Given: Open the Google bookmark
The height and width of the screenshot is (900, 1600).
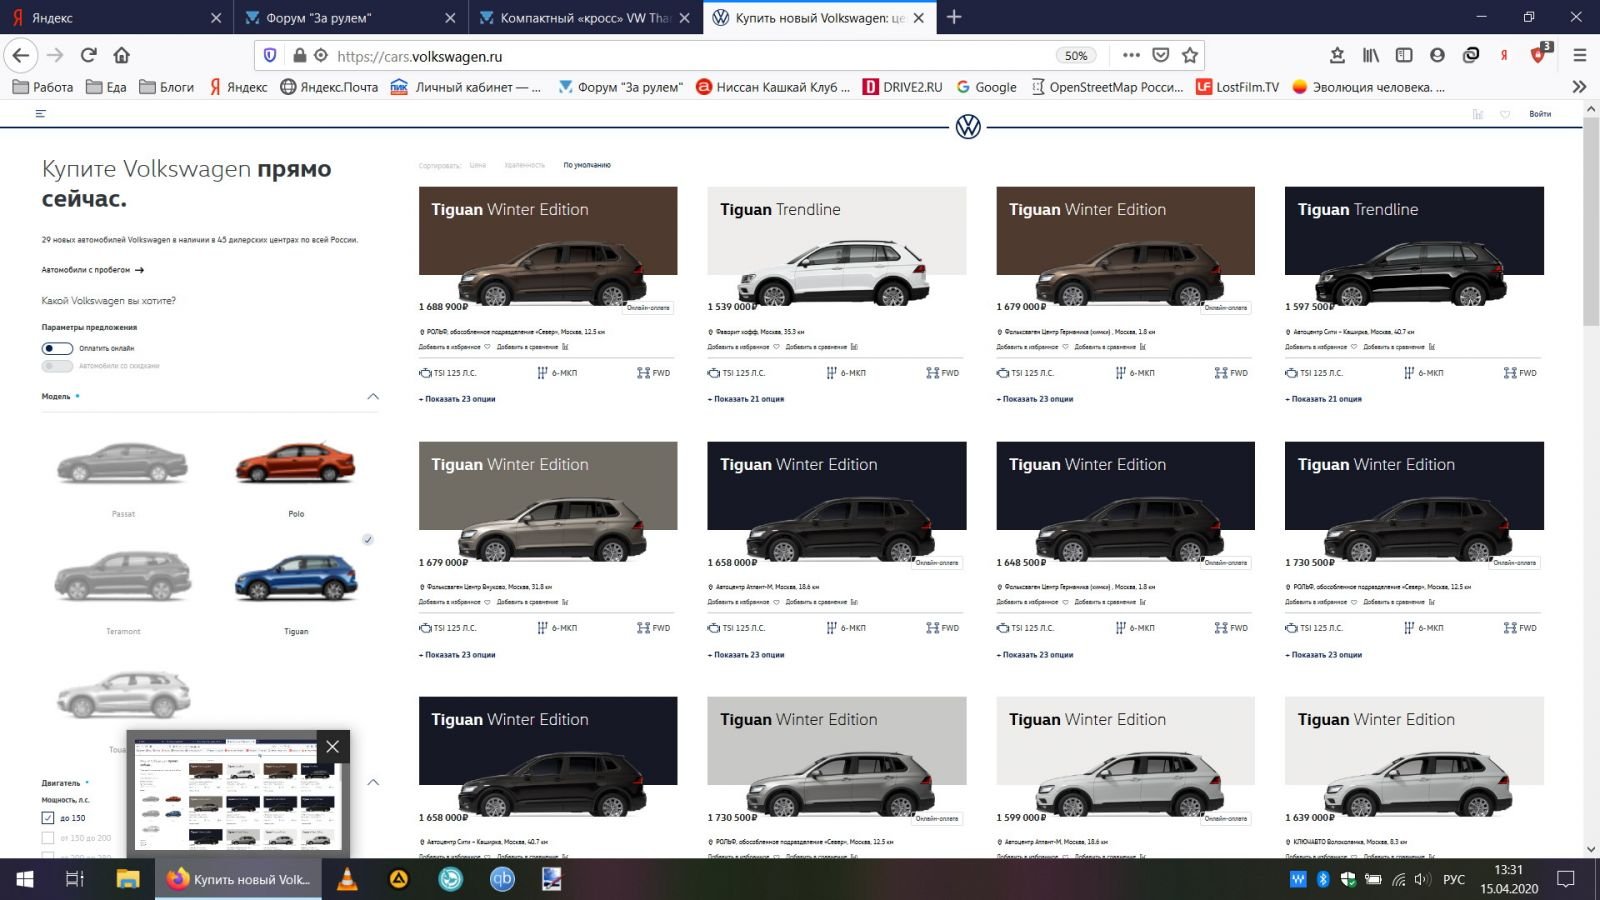Looking at the screenshot, I should [x=987, y=87].
